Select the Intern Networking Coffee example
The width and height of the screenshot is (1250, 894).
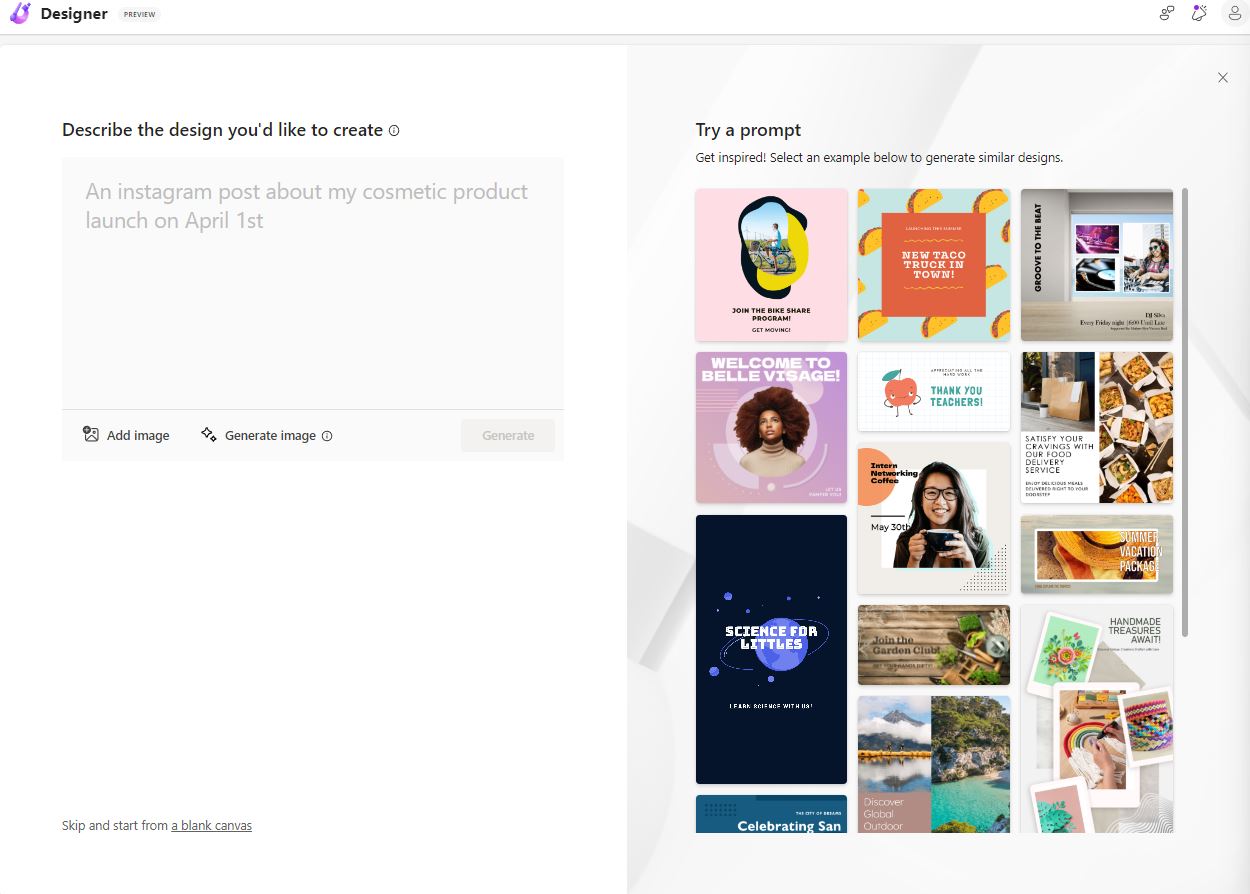pyautogui.click(x=934, y=518)
